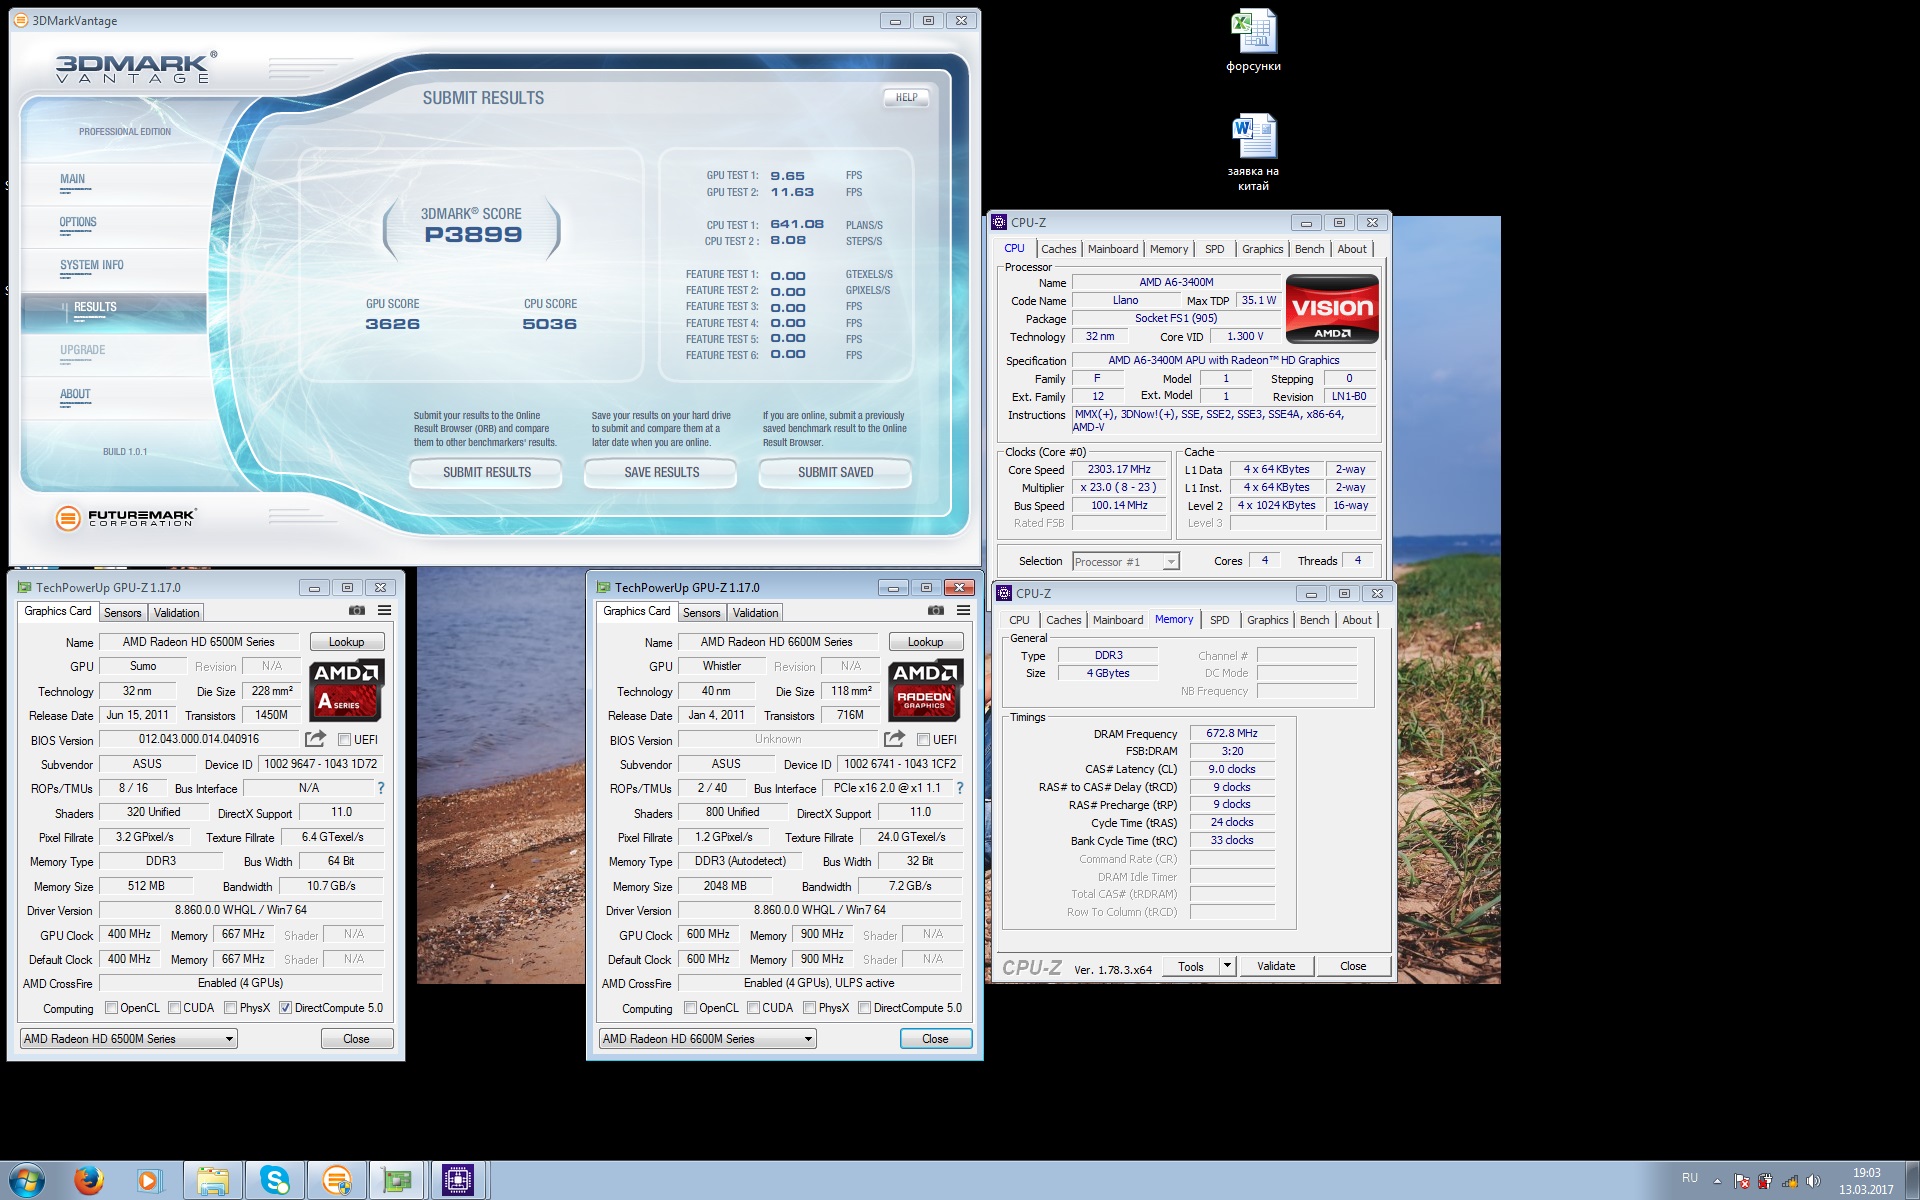The height and width of the screenshot is (1200, 1920).
Task: Click the Bus Interface question mark in GPU-Z 6500M
Action: 380,788
